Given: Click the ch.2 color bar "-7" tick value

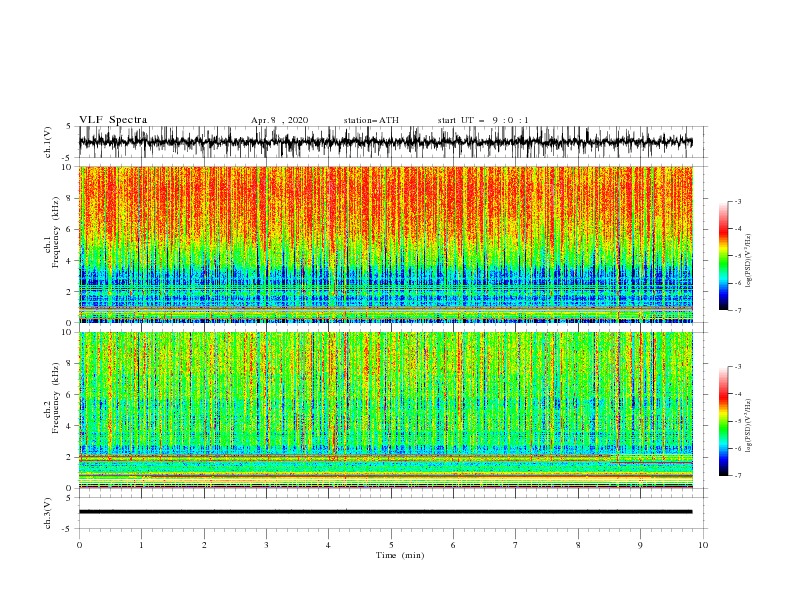Looking at the screenshot, I should tap(737, 476).
